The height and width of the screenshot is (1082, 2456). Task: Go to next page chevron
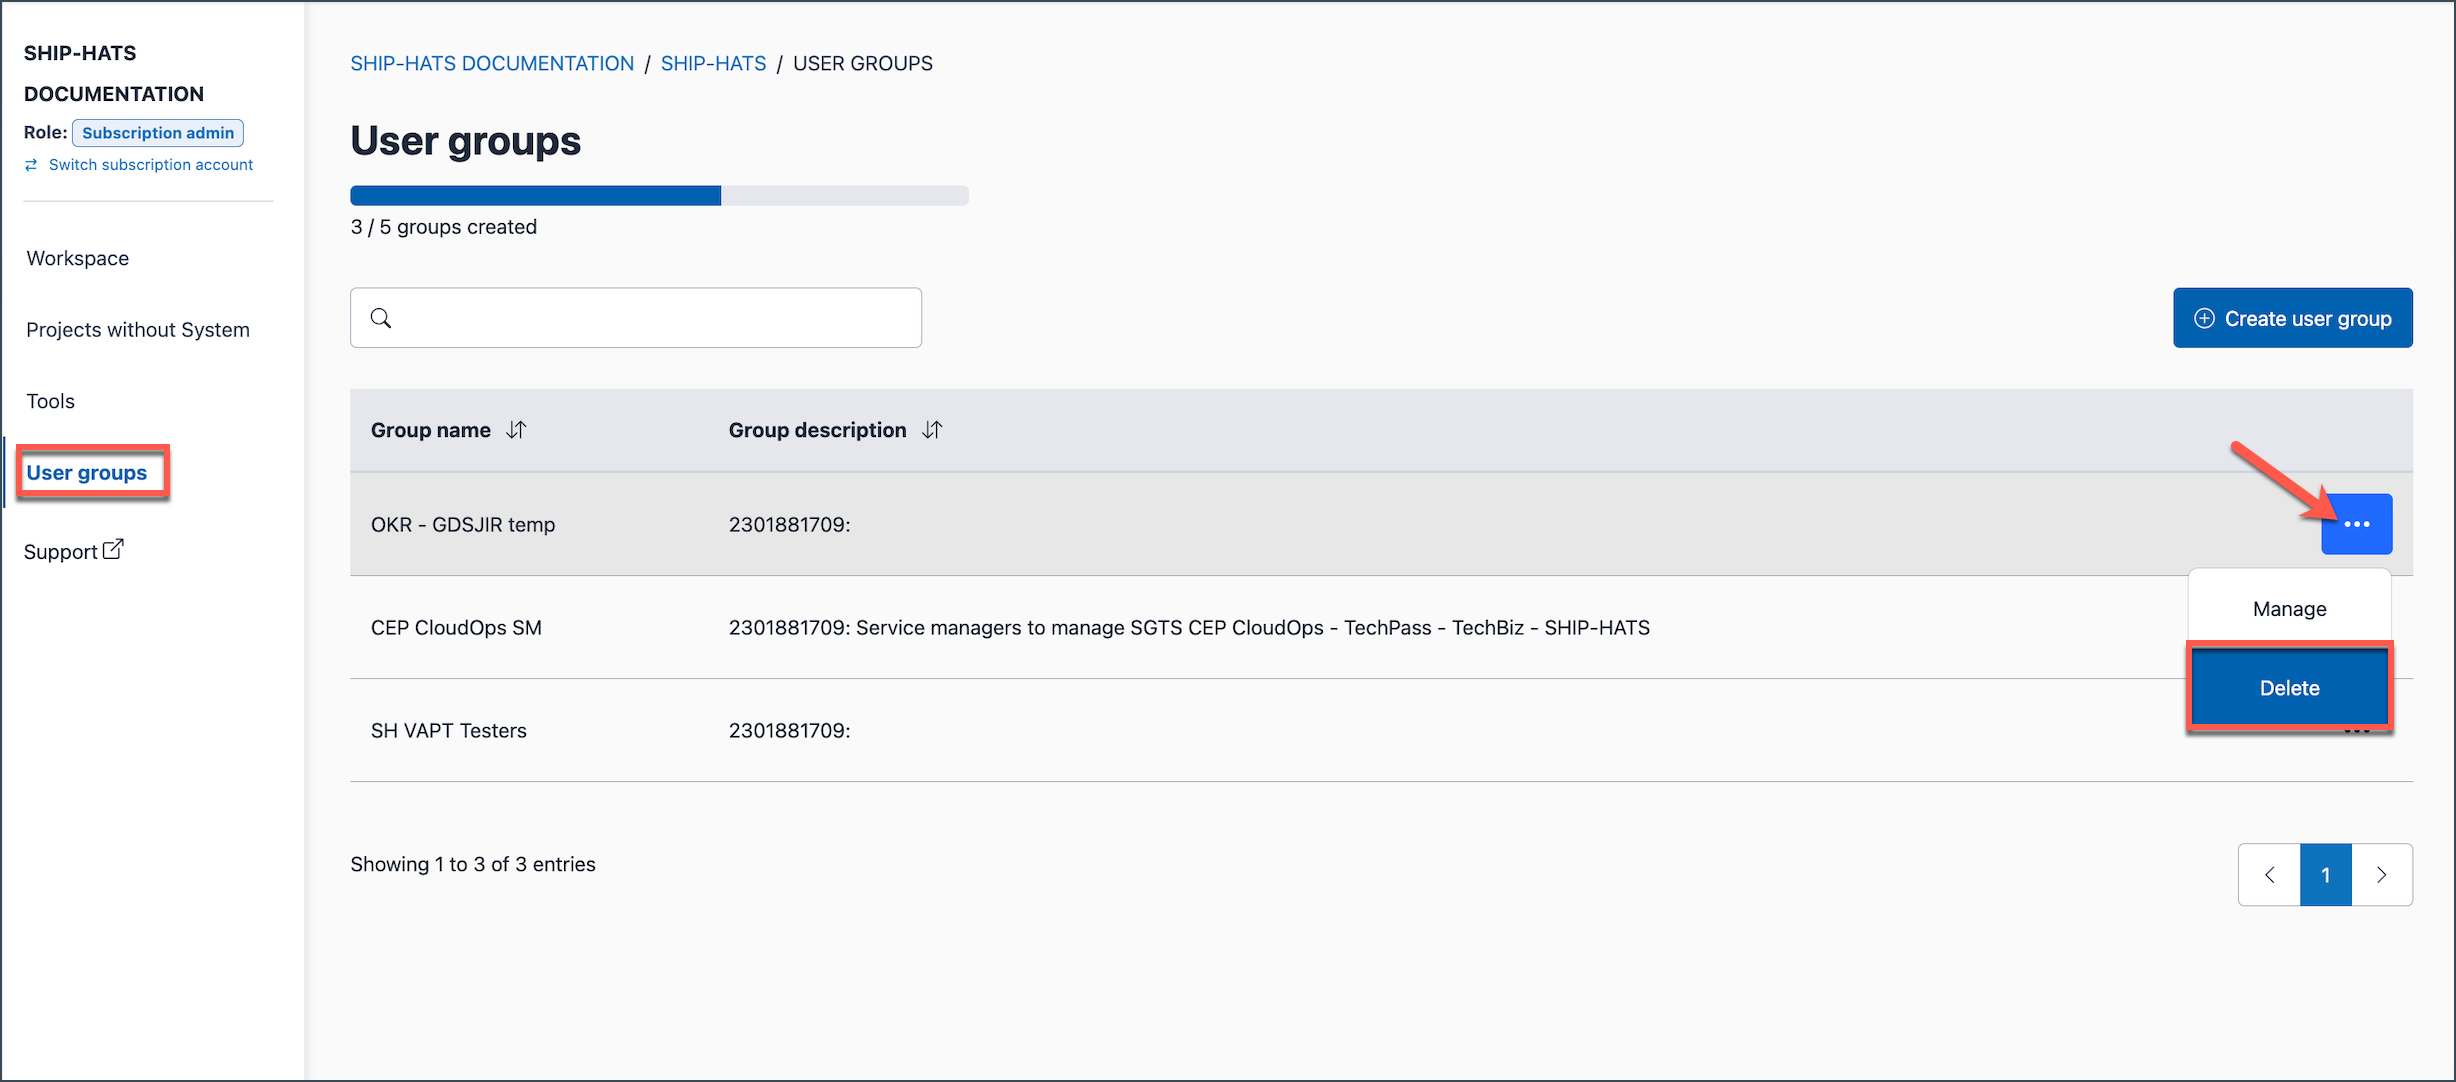click(2382, 875)
